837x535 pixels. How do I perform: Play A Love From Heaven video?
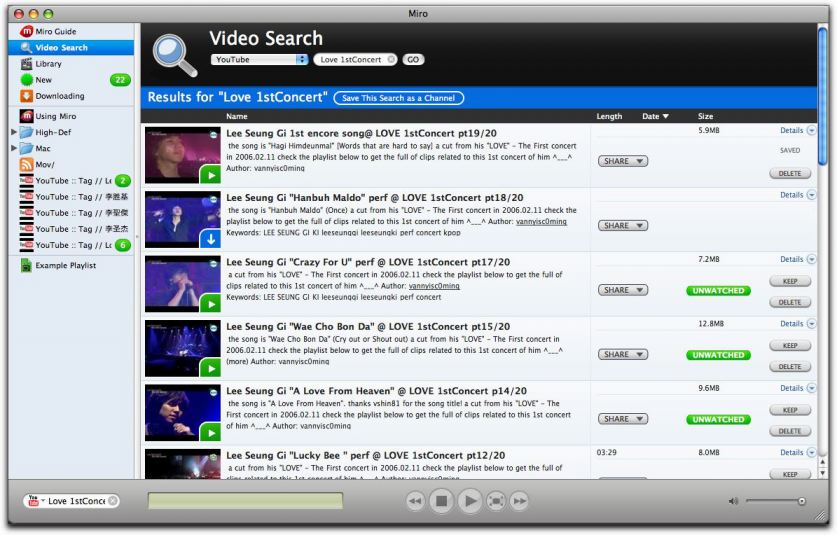[210, 432]
